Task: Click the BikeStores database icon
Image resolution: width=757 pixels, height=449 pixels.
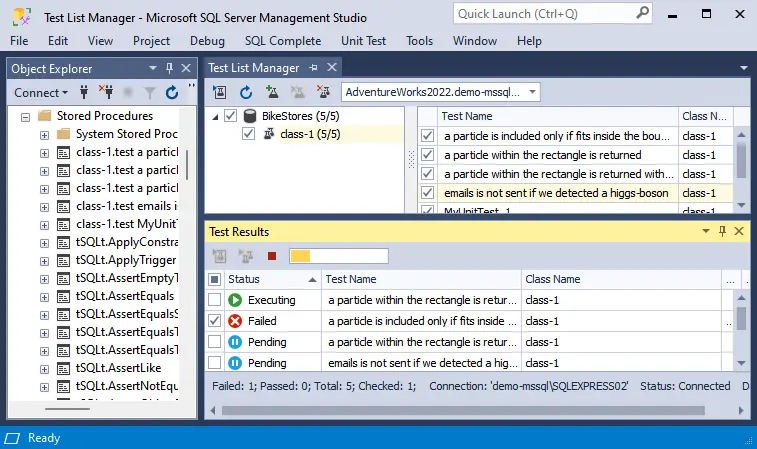Action: click(250, 116)
